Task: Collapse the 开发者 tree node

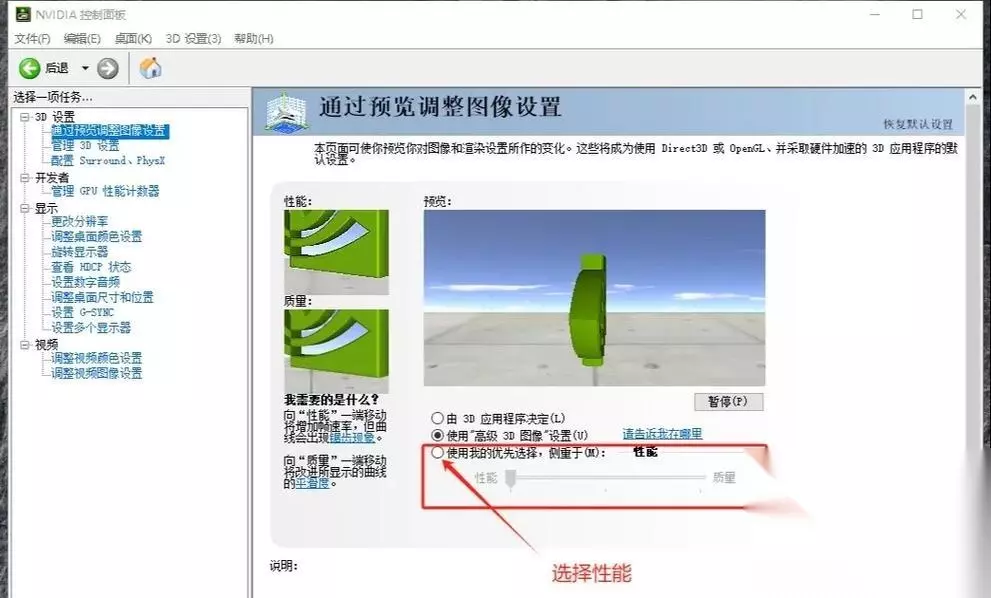Action: tap(25, 178)
